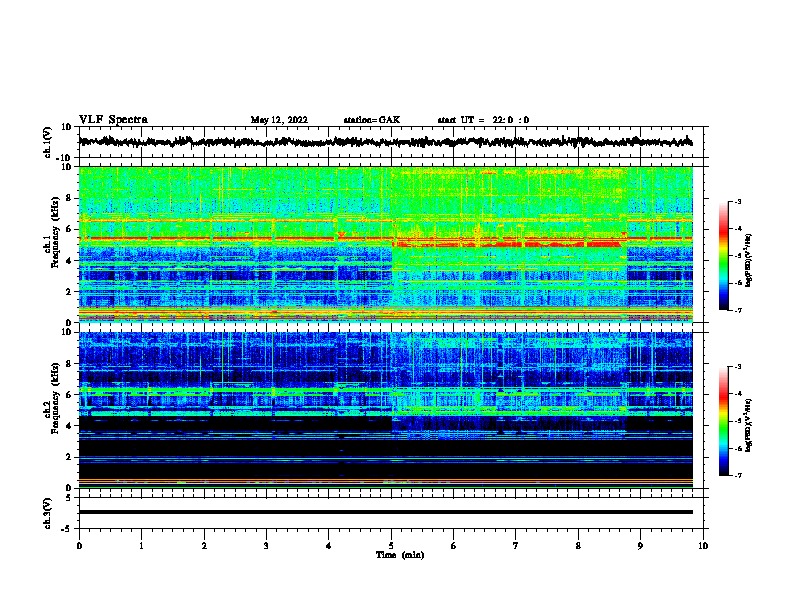This screenshot has height=612, width=792.
Task: Select the "start UT = 22: 0 : 0" label
Action: pos(483,120)
